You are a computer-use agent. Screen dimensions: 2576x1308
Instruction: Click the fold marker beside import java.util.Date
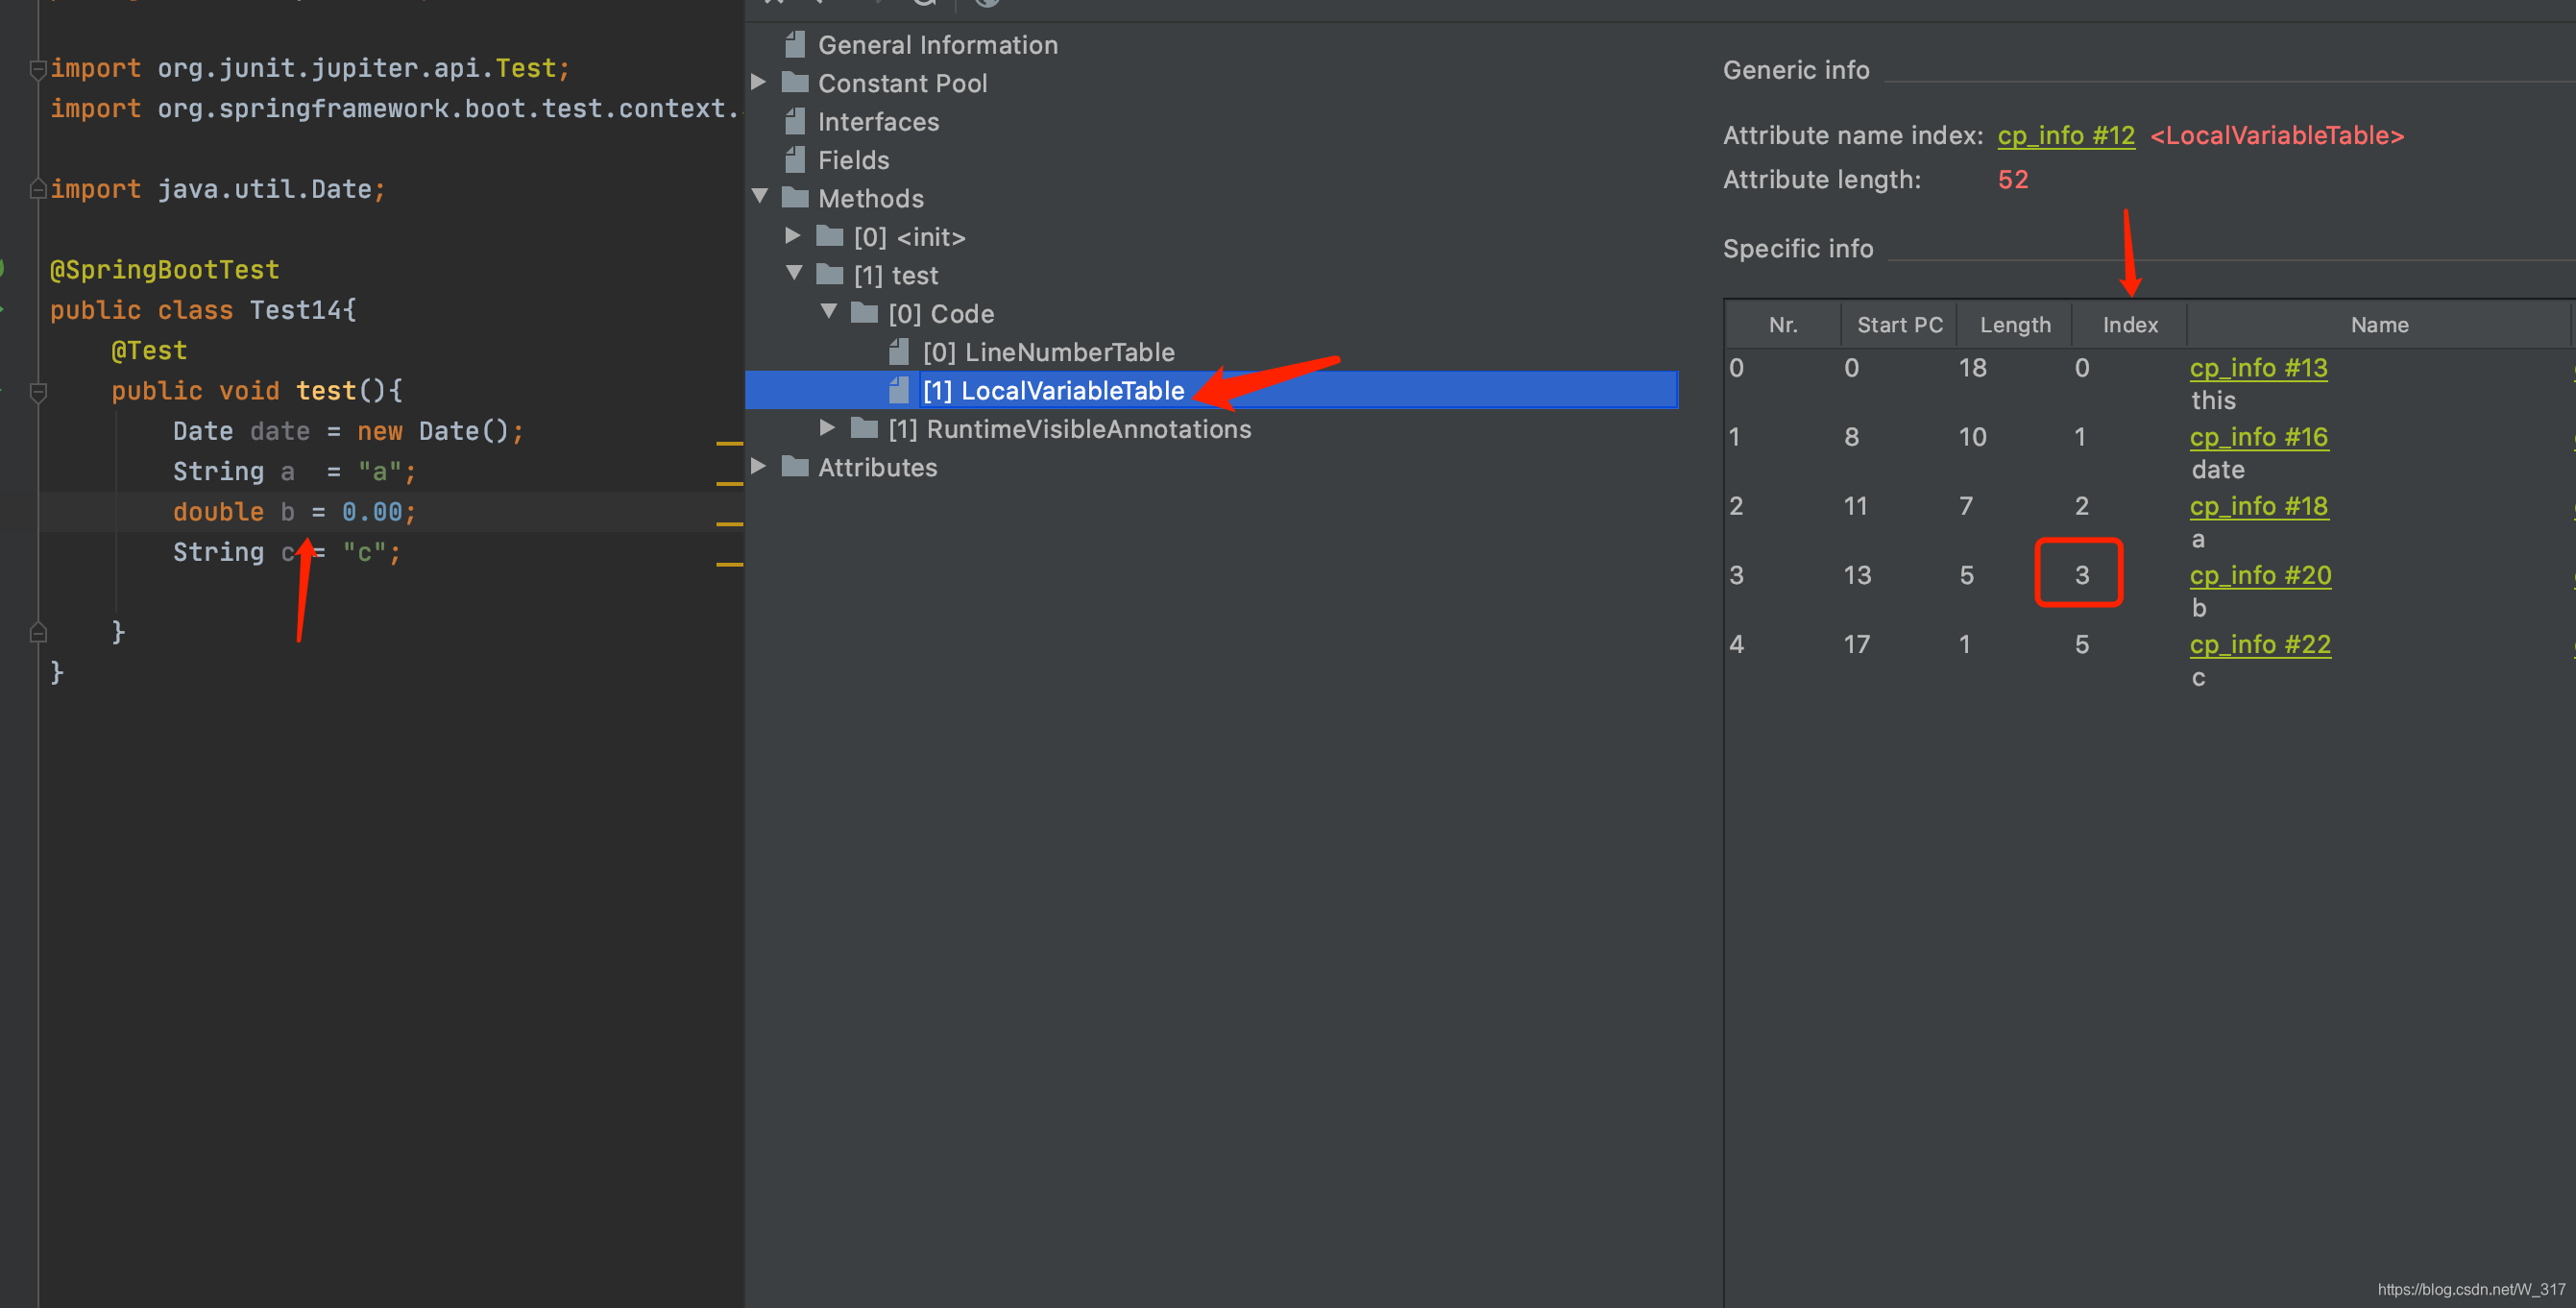tap(38, 189)
